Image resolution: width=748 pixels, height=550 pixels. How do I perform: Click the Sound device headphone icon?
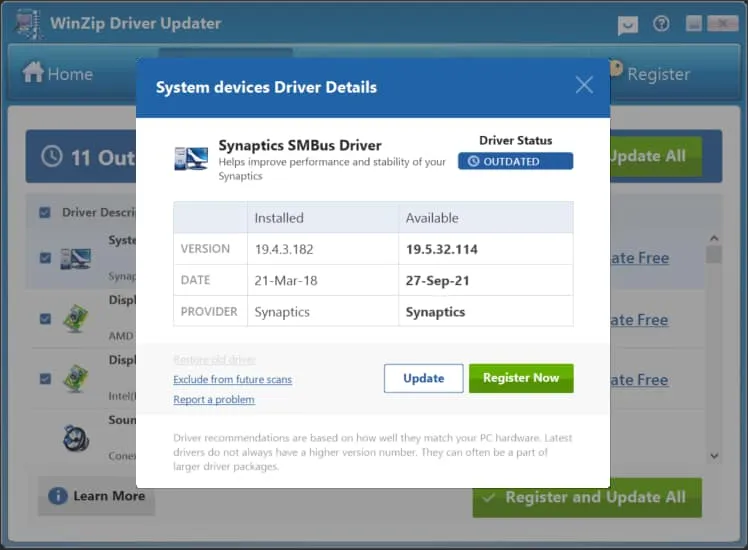76,438
